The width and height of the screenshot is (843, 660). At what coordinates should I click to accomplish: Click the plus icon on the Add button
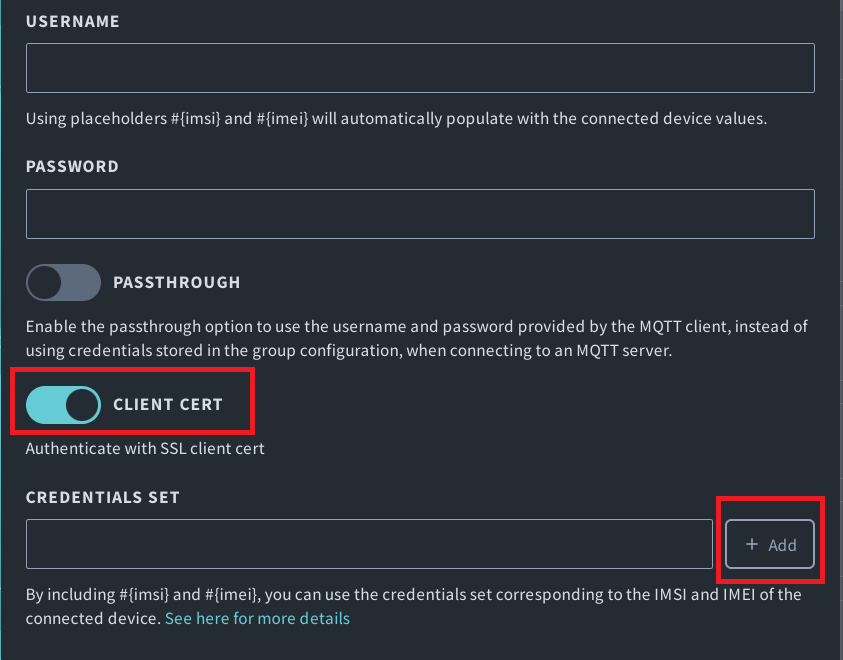[x=752, y=544]
